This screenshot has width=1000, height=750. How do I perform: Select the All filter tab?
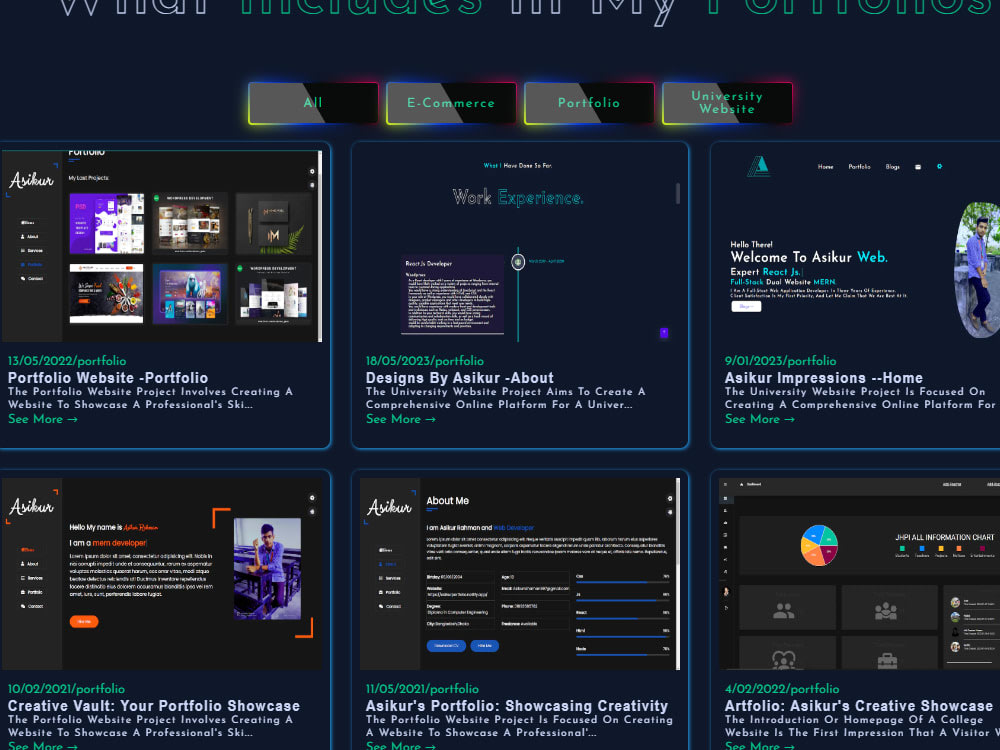(x=313, y=103)
